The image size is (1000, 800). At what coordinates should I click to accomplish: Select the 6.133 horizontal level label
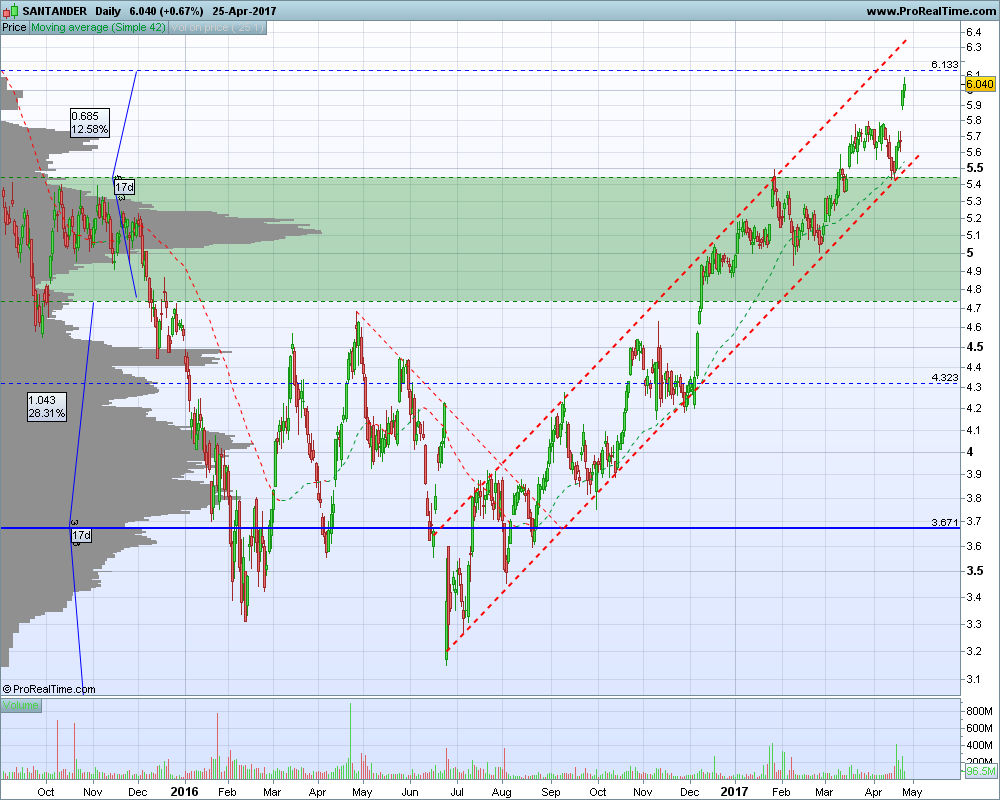click(945, 64)
